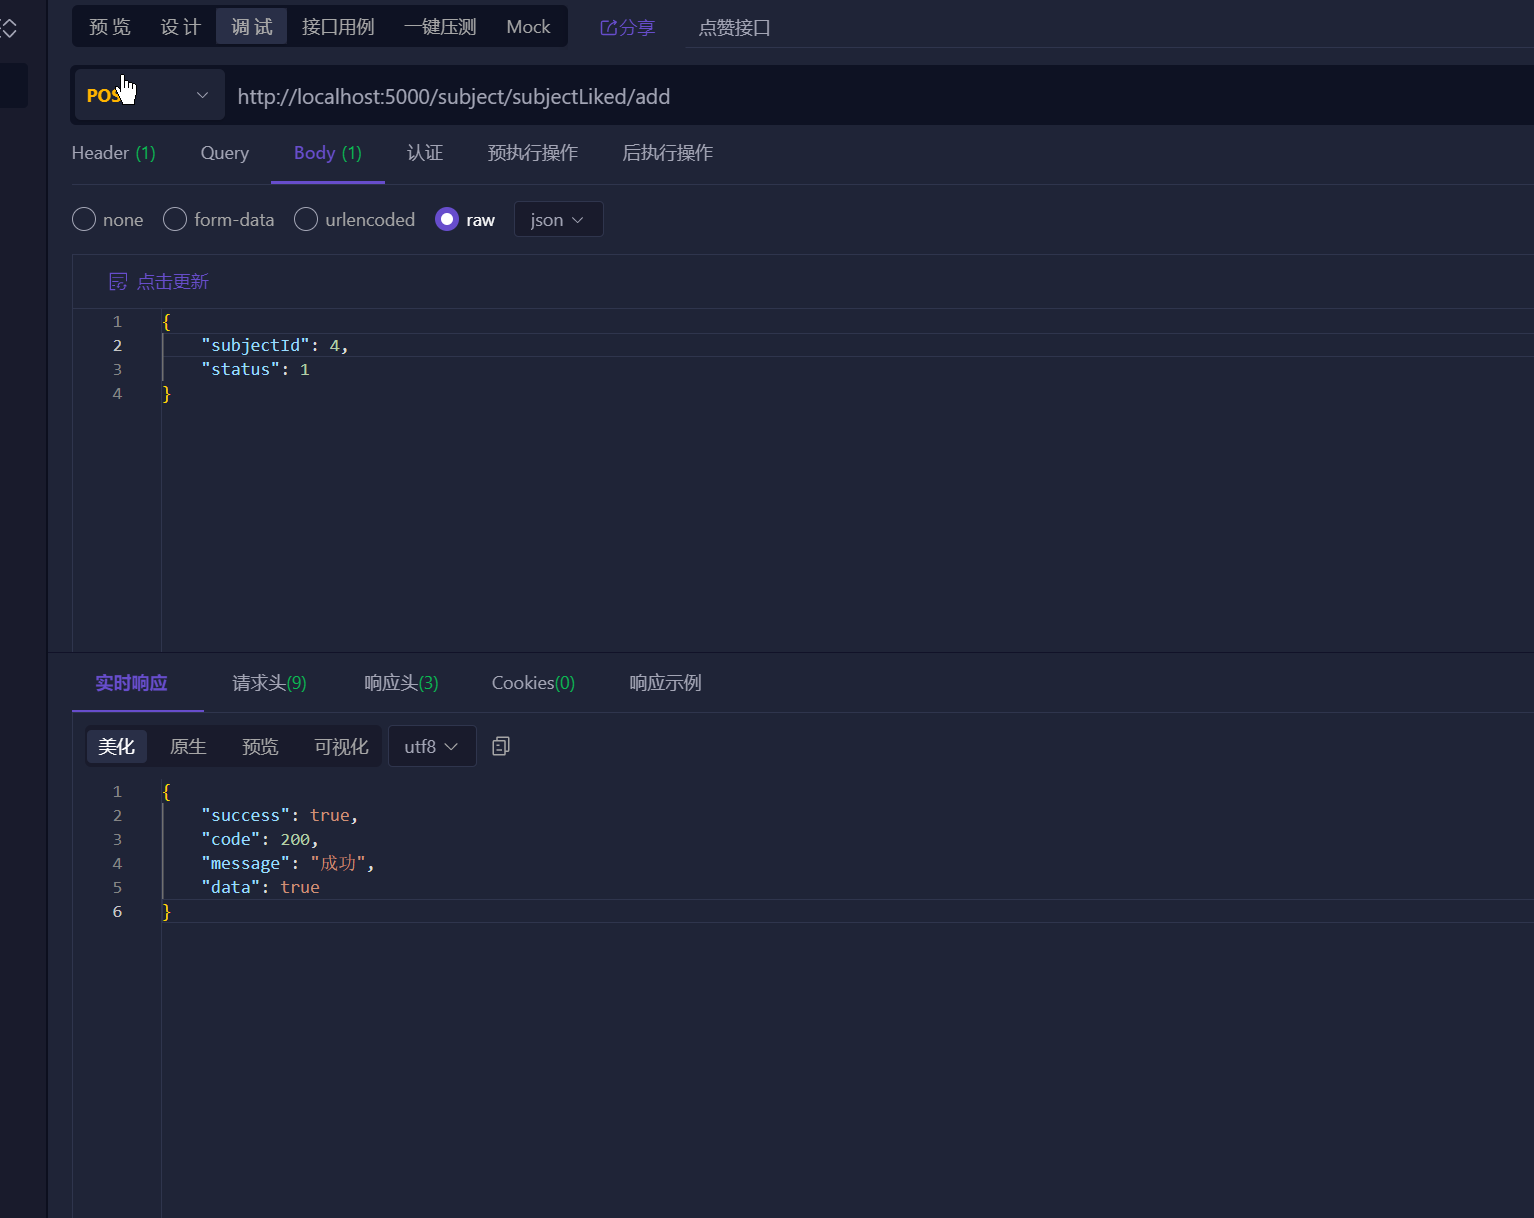1534x1218 pixels.
Task: Open the 响应头(3) tab
Action: point(401,683)
